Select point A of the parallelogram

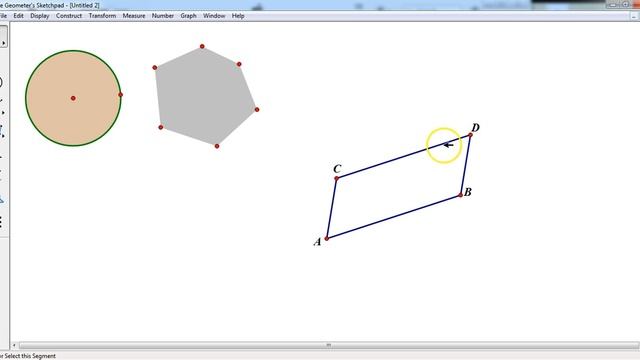tap(327, 238)
